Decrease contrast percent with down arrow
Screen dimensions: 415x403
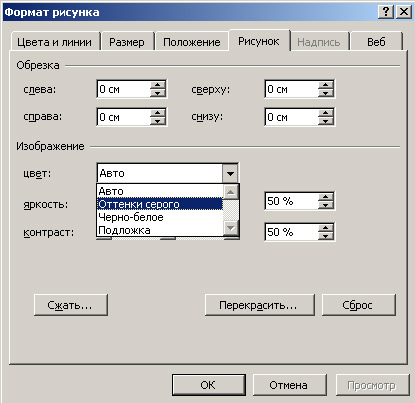click(326, 236)
